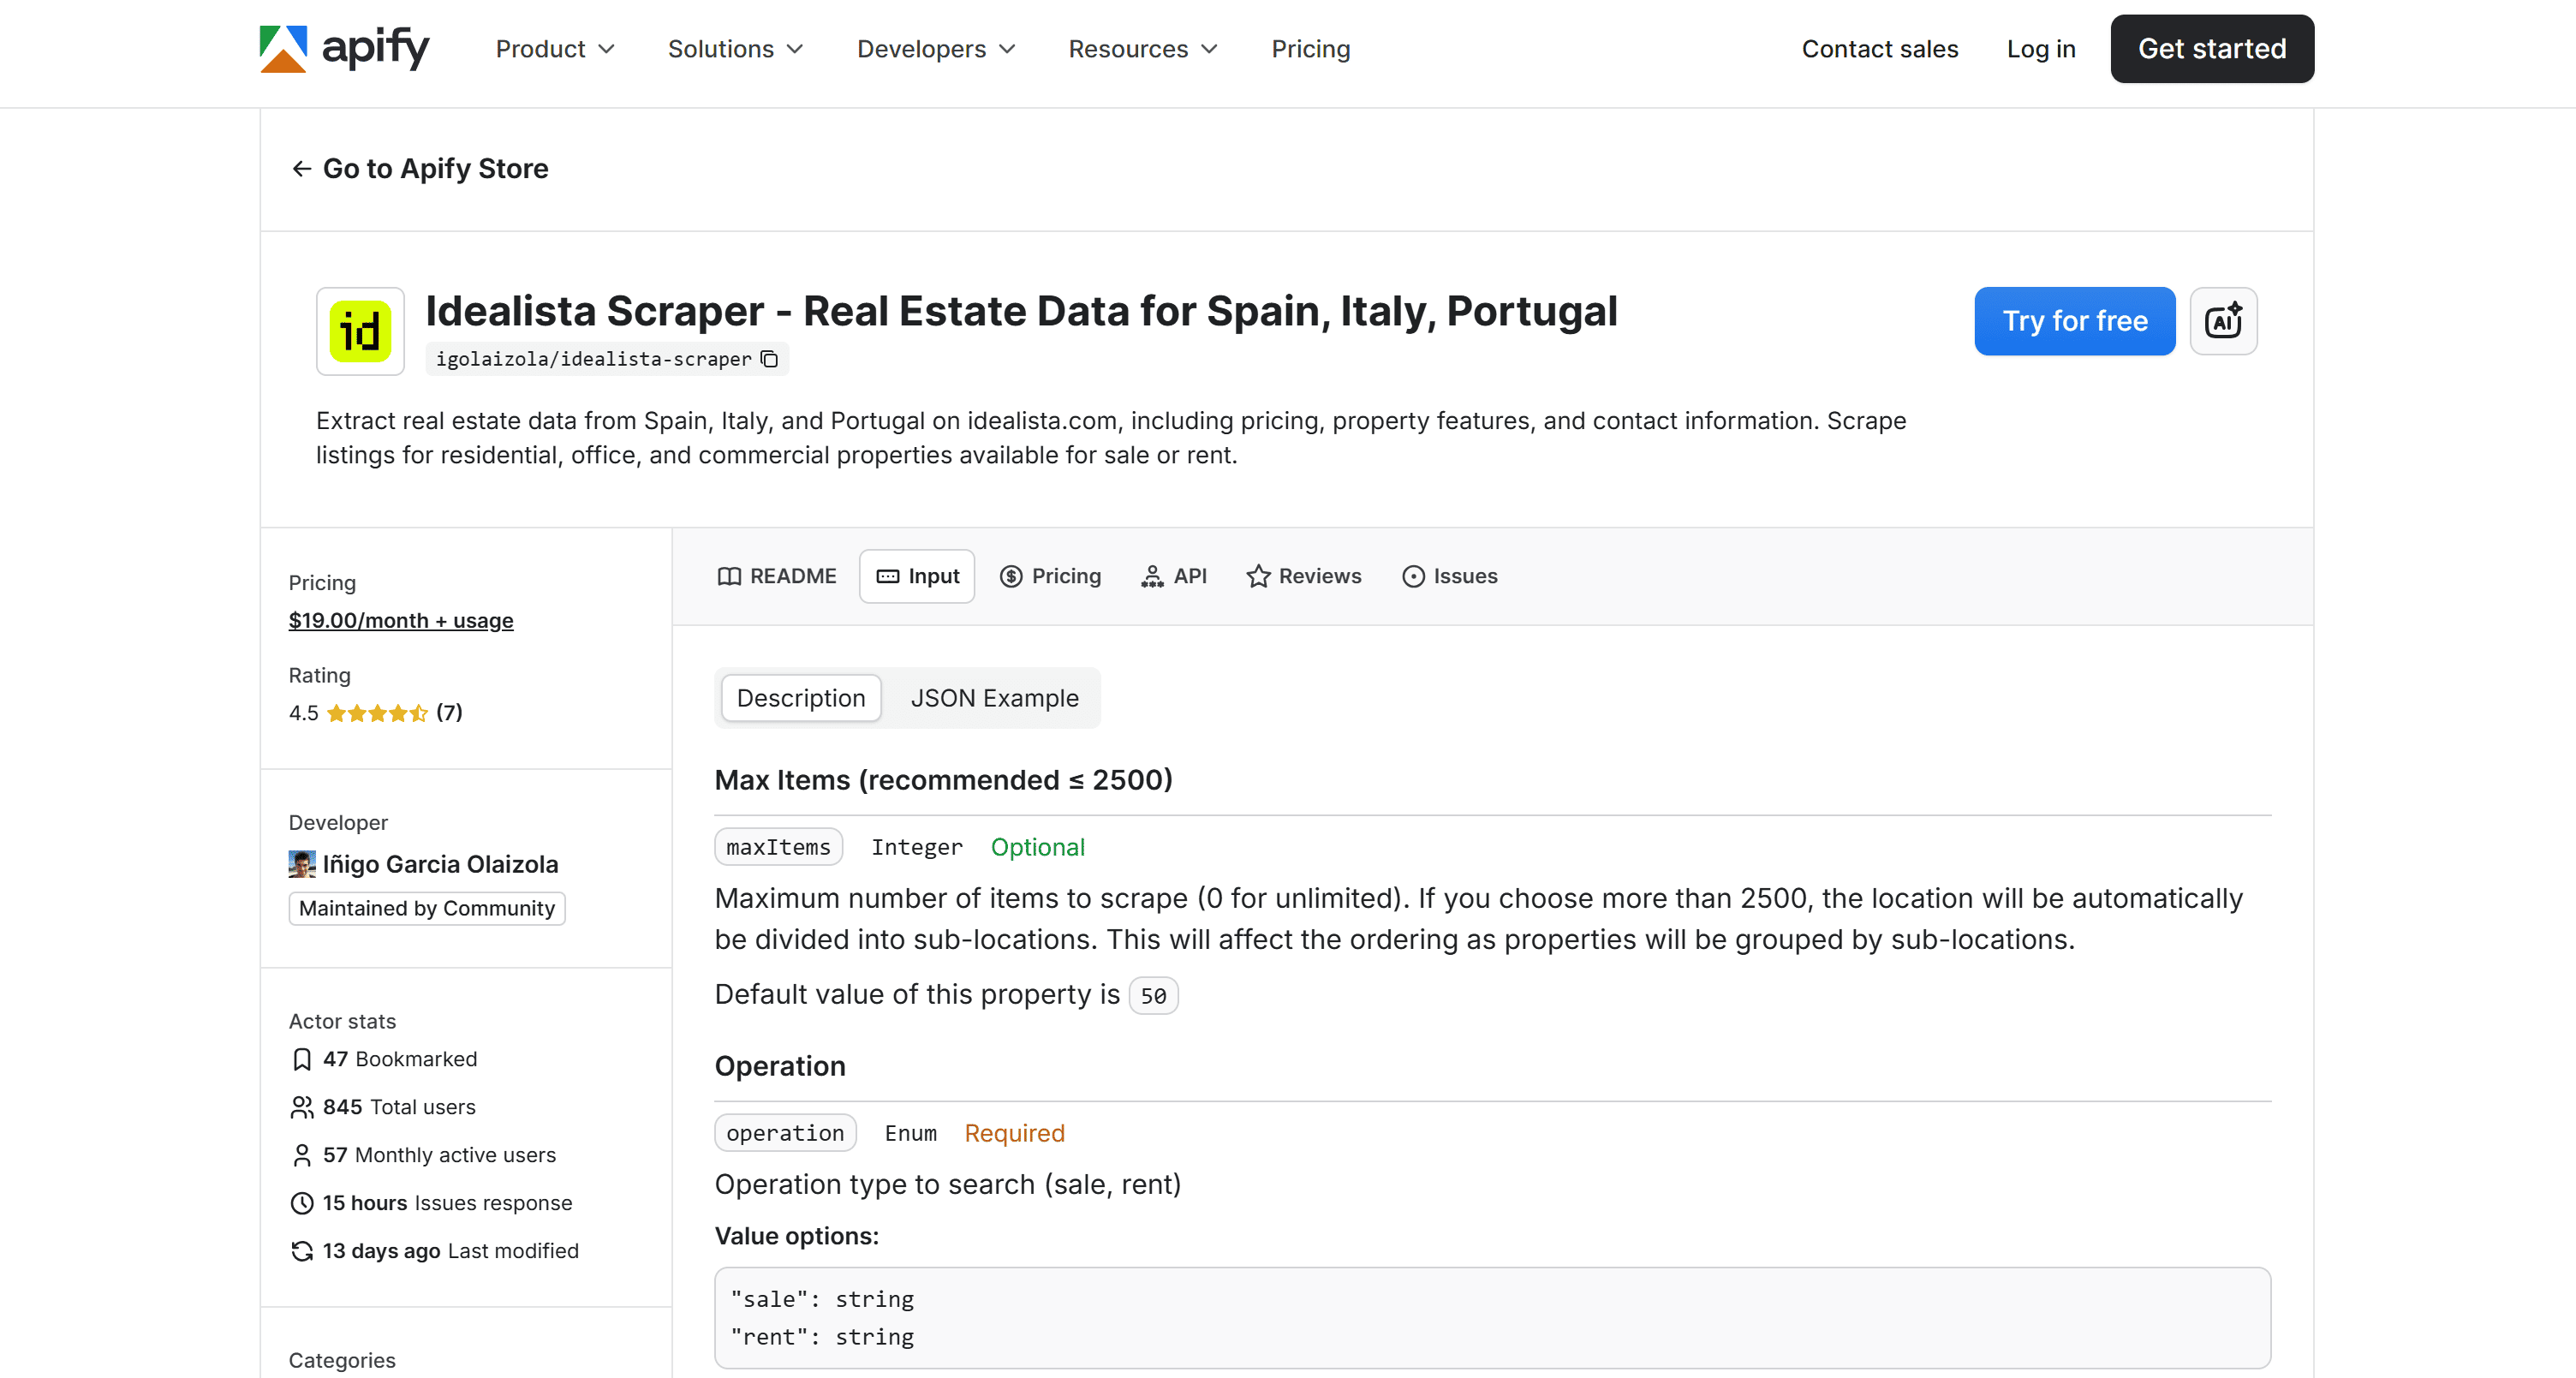Visit developer Iñigo Garcia Olaizola's profile

point(441,864)
